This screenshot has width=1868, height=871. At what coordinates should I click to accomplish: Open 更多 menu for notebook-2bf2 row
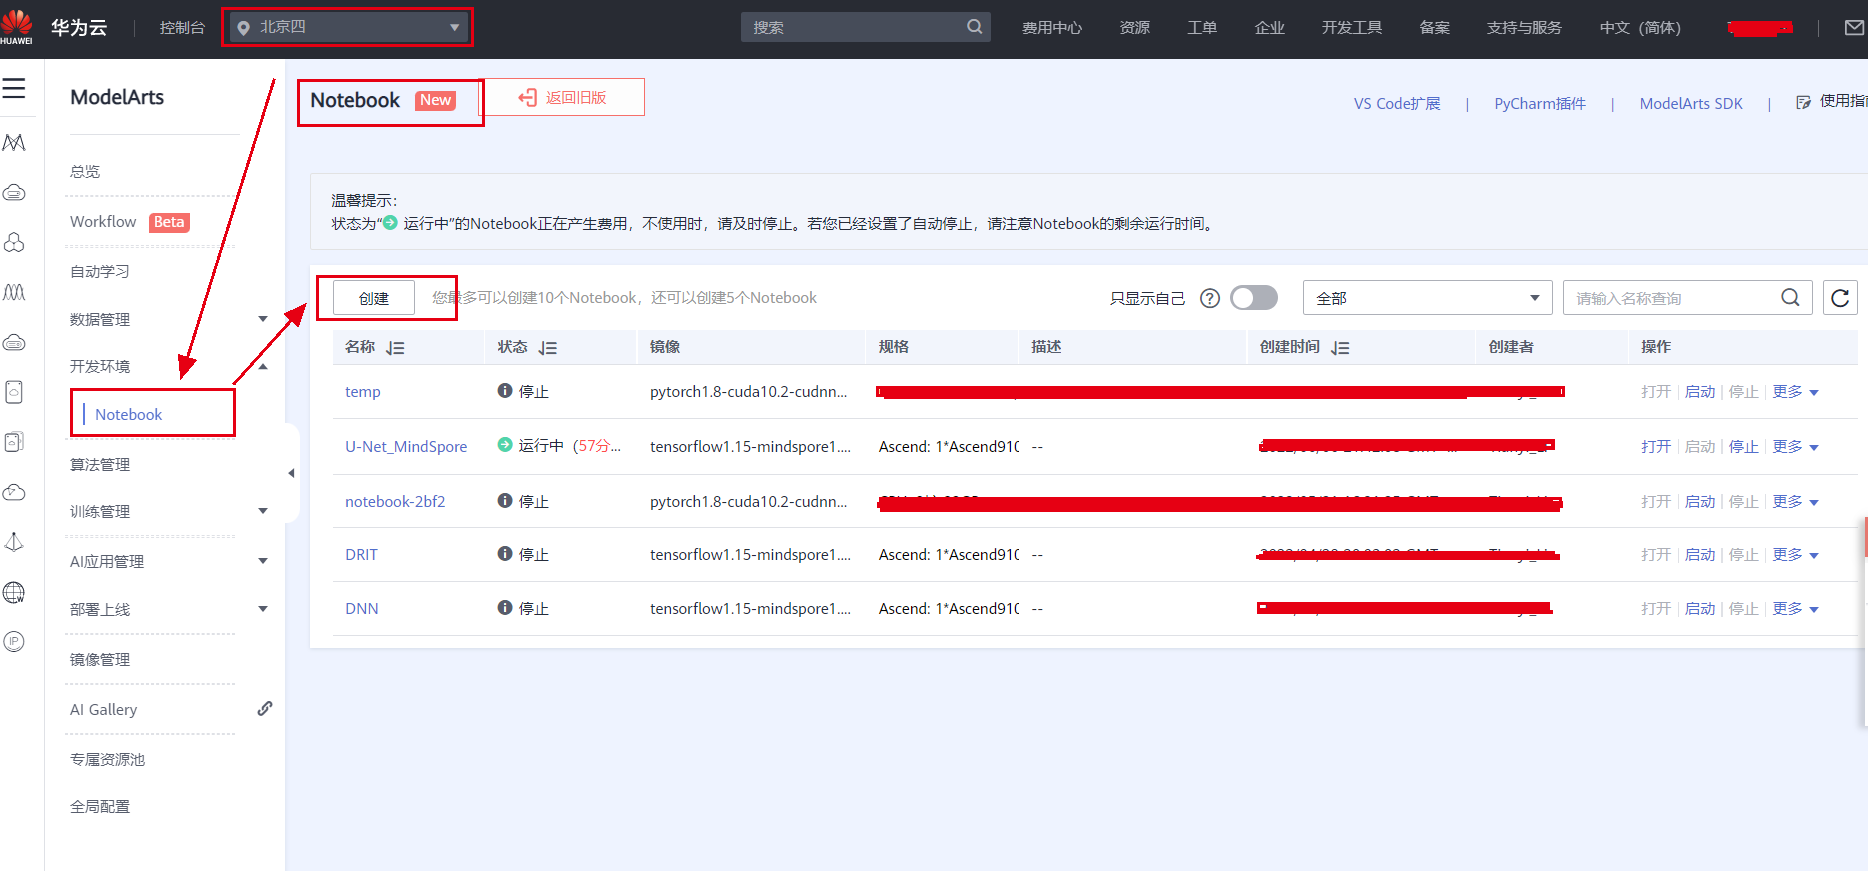coord(1795,502)
